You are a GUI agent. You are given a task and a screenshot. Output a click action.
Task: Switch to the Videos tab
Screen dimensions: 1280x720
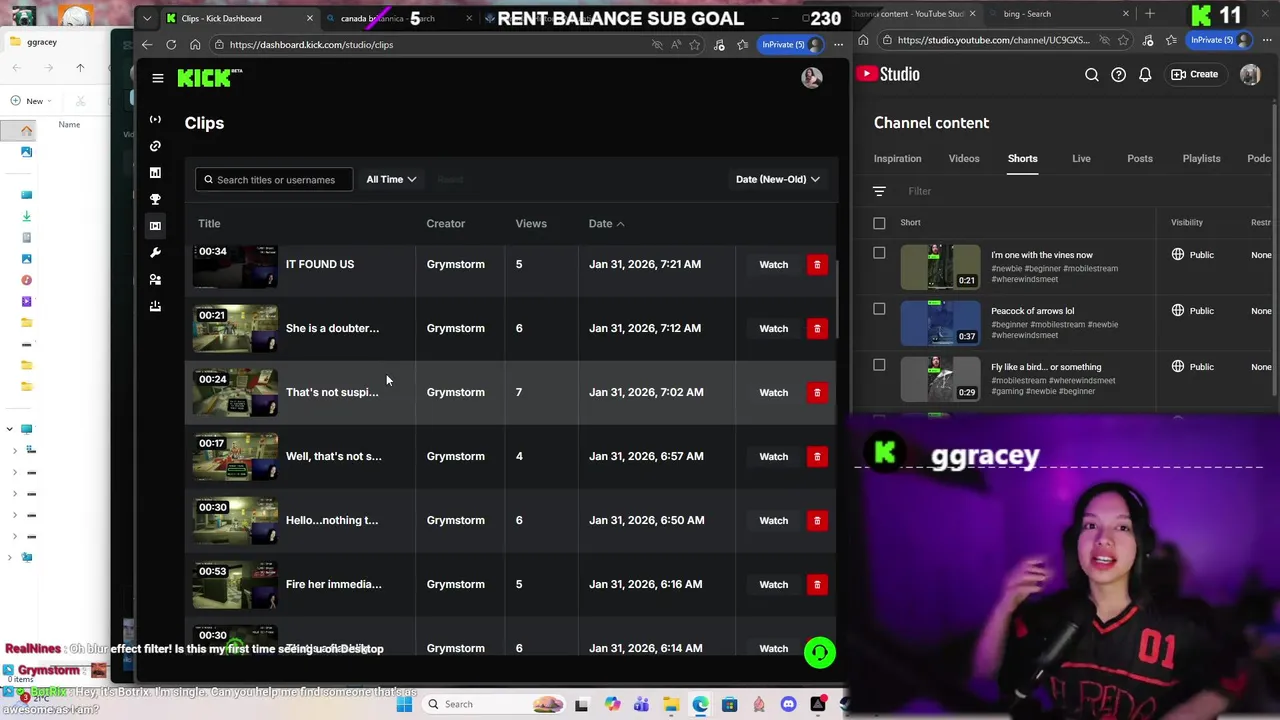964,158
